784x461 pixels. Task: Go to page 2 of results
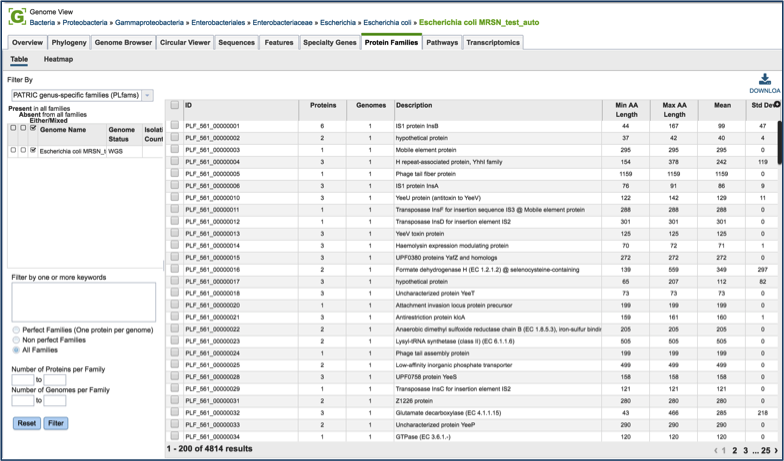click(x=734, y=450)
